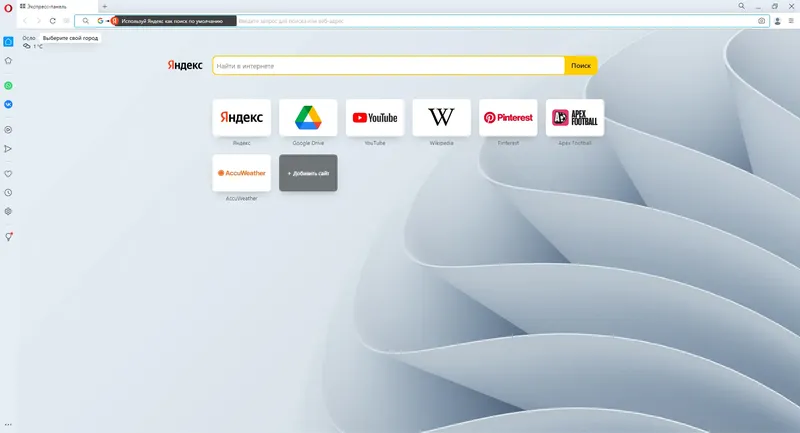Click the Выберите свой город tooltip

pos(70,38)
